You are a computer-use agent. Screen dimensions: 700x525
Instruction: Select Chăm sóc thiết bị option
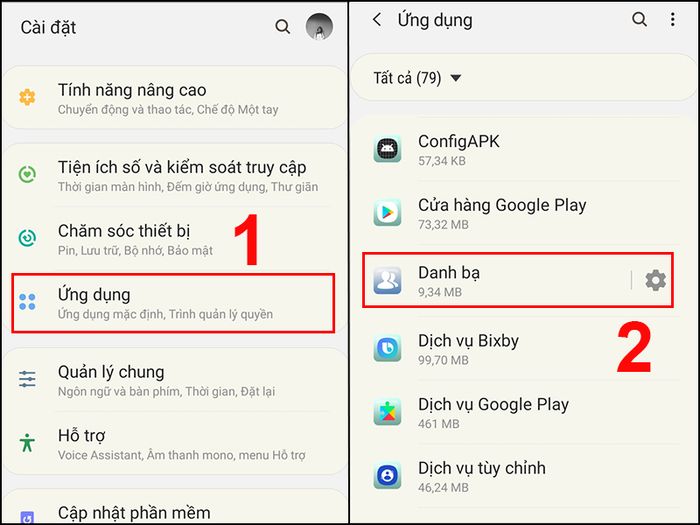175,239
